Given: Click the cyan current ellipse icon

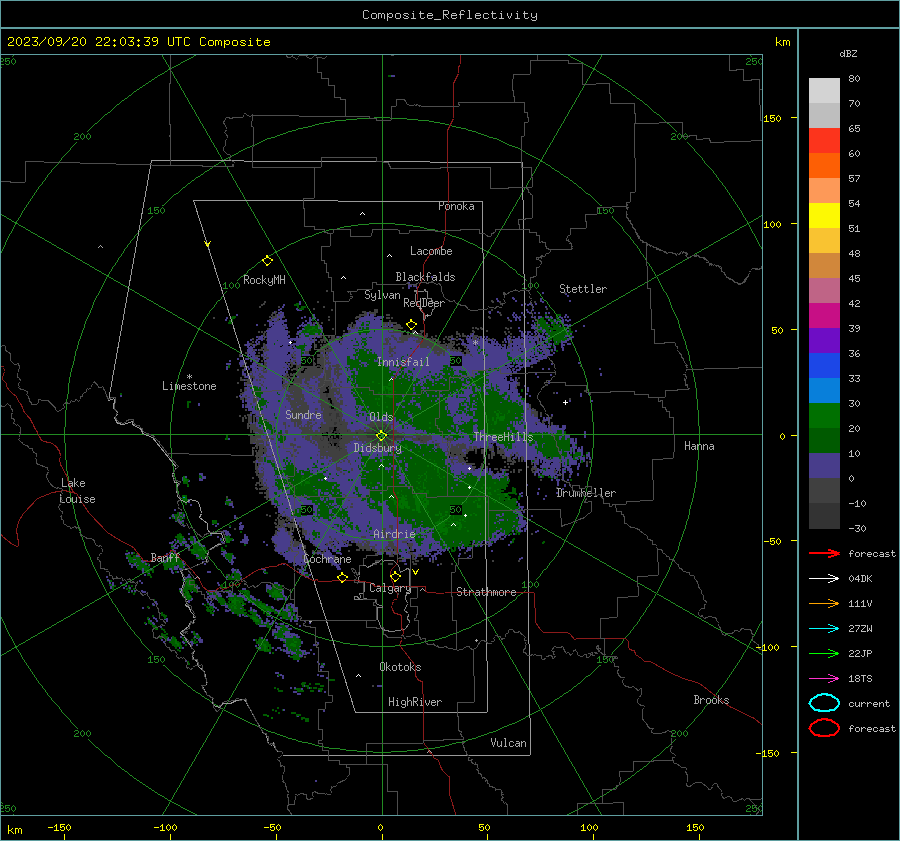Looking at the screenshot, I should pyautogui.click(x=824, y=703).
